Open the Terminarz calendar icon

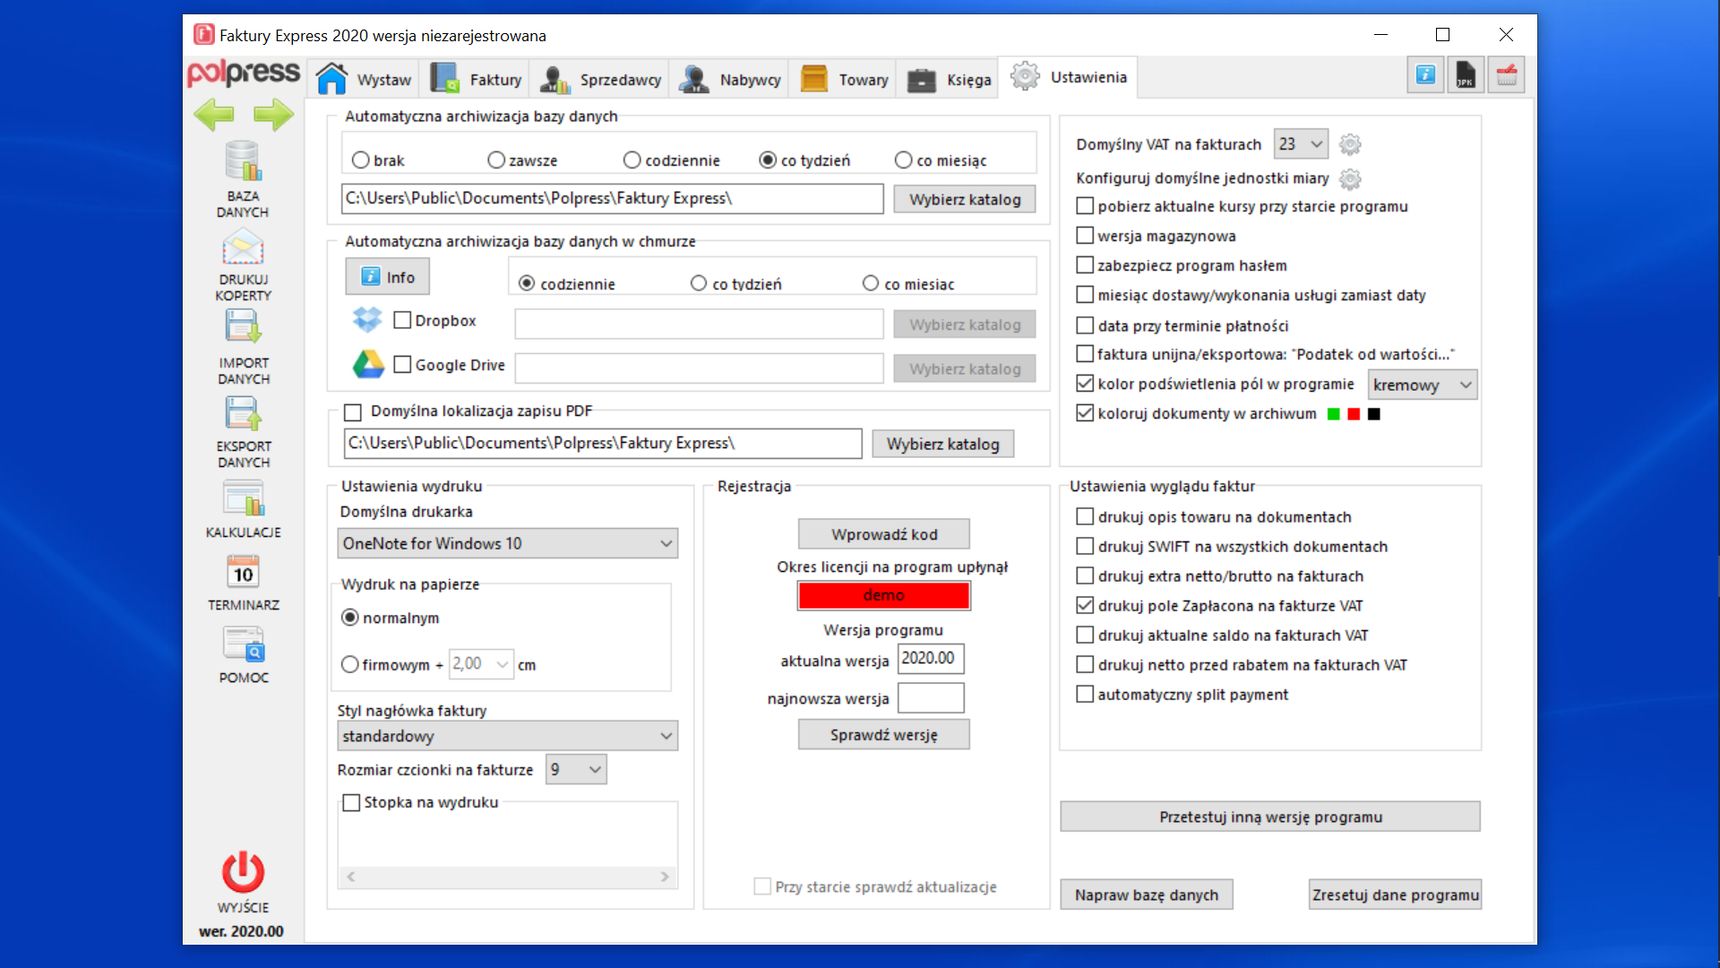pyautogui.click(x=243, y=571)
